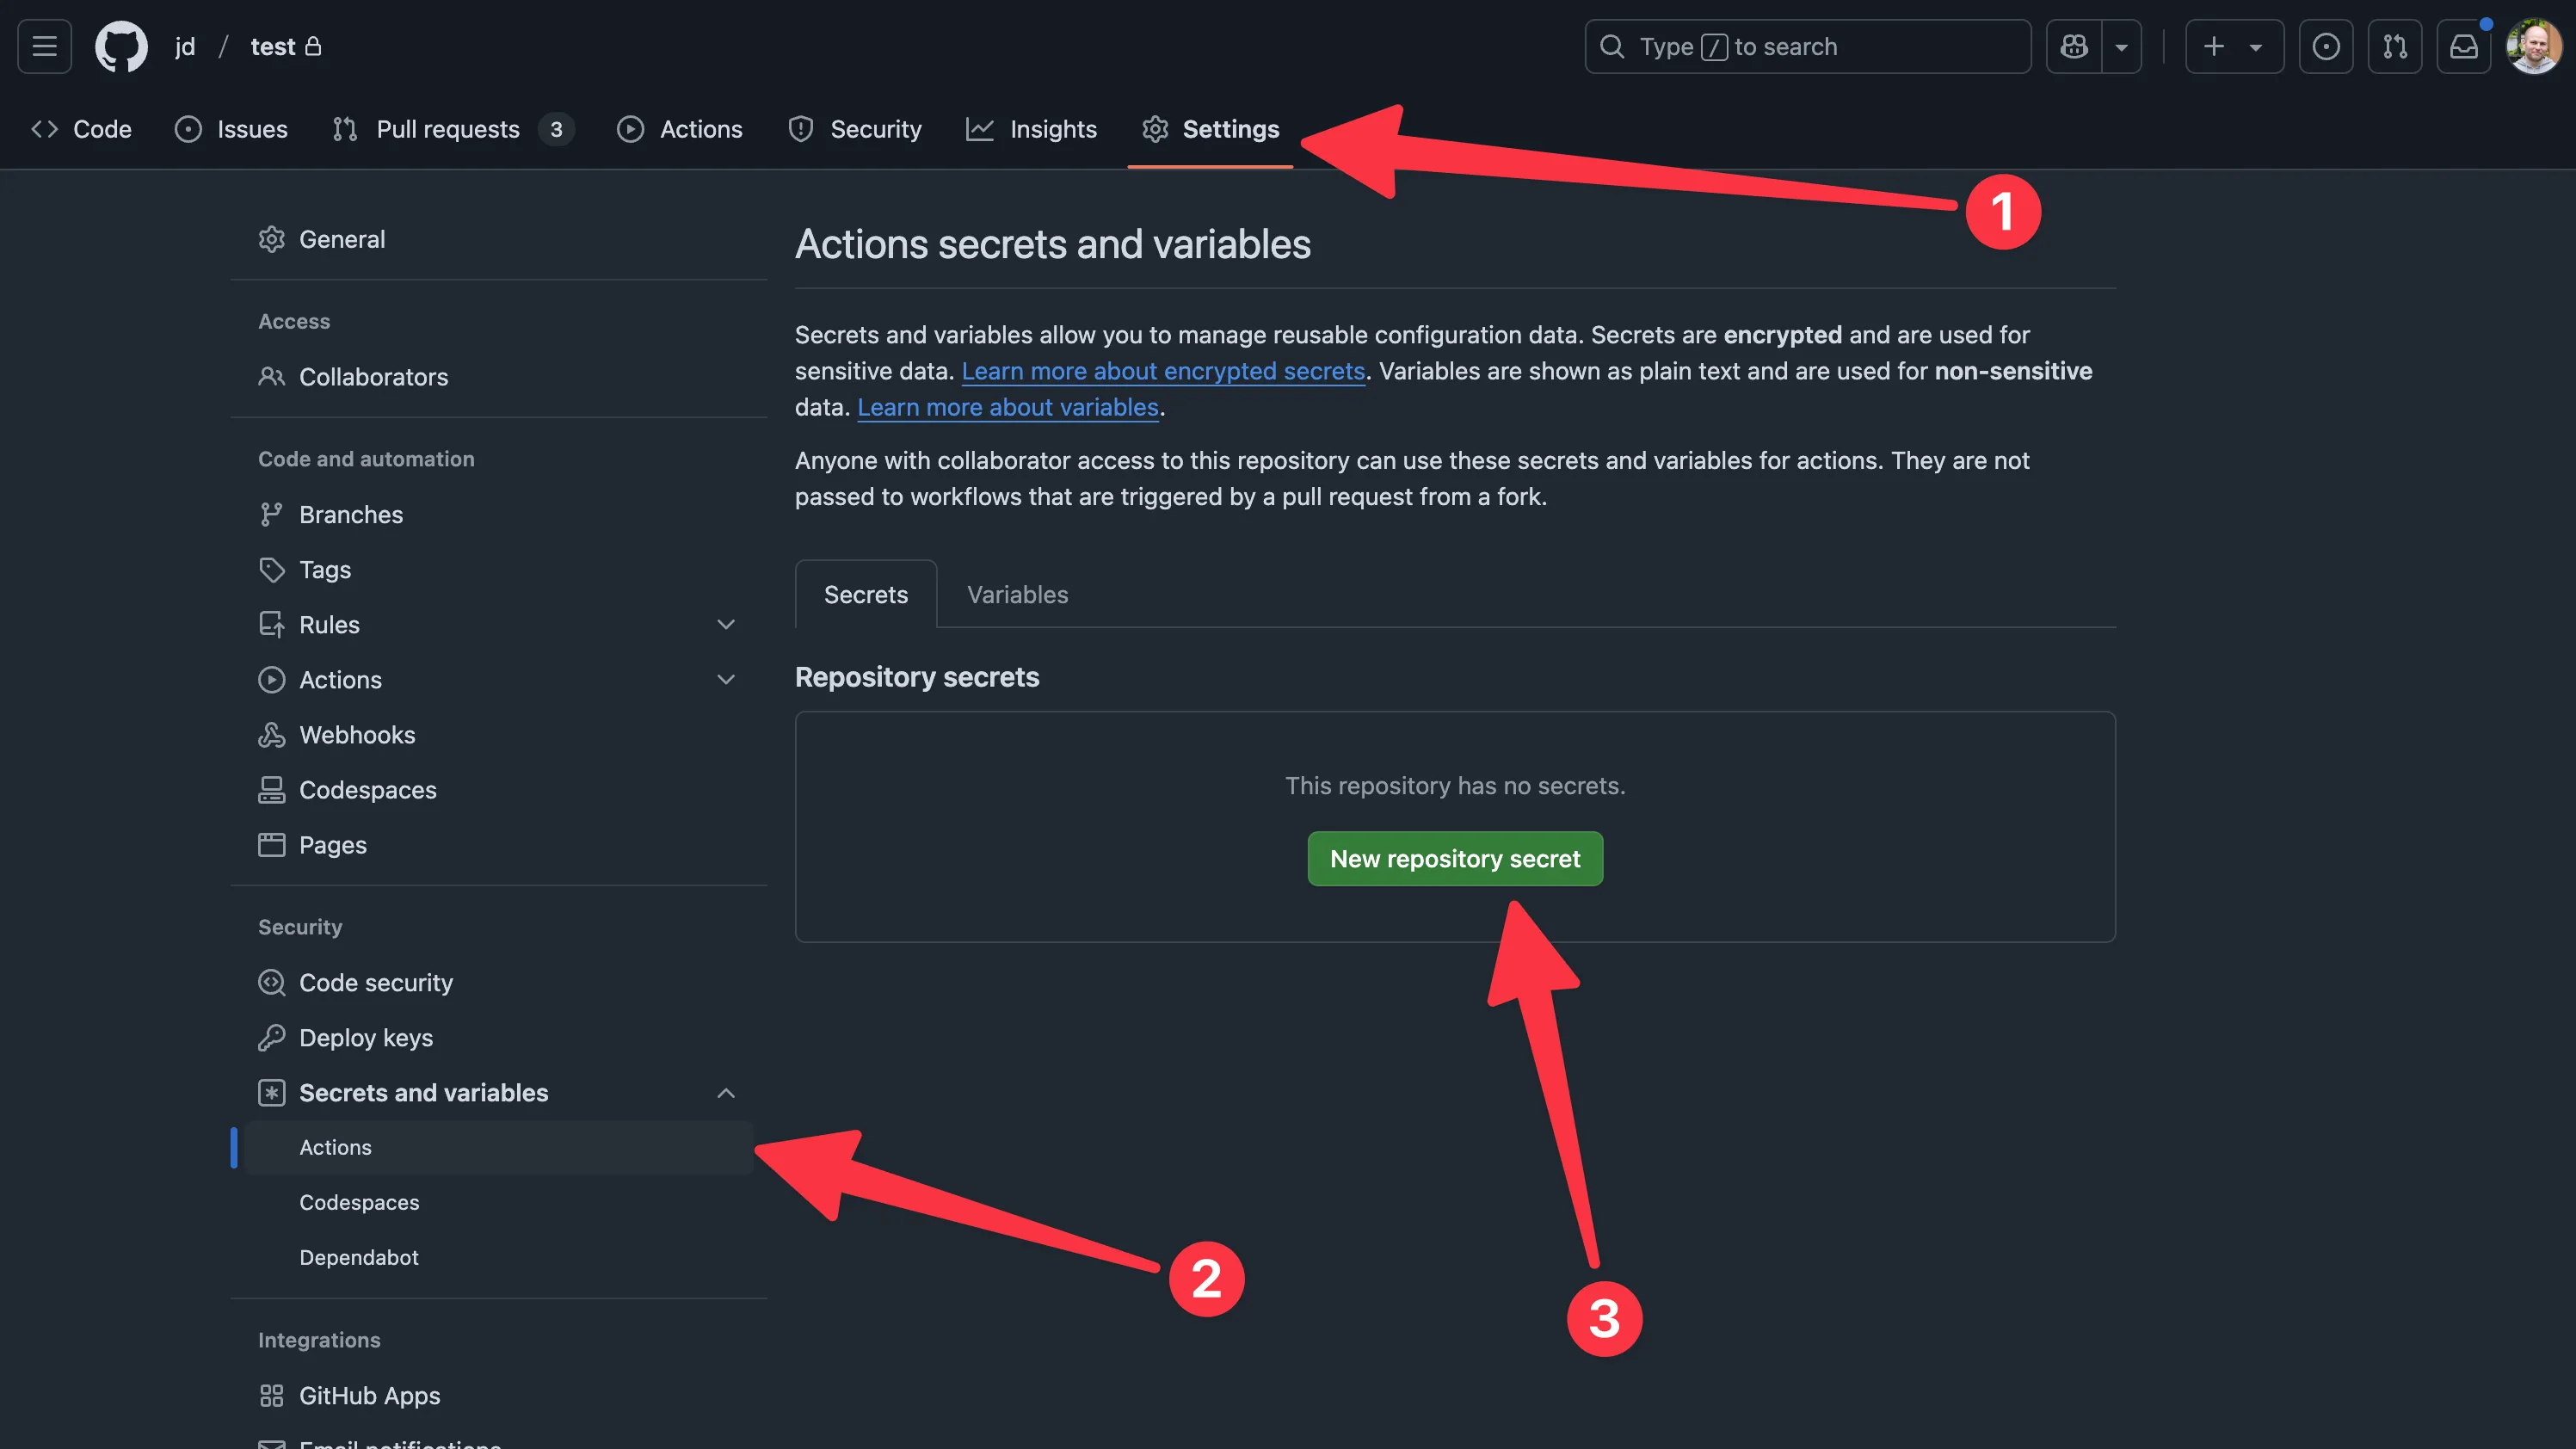2576x1449 pixels.
Task: Switch to the Variables tab
Action: [1015, 593]
